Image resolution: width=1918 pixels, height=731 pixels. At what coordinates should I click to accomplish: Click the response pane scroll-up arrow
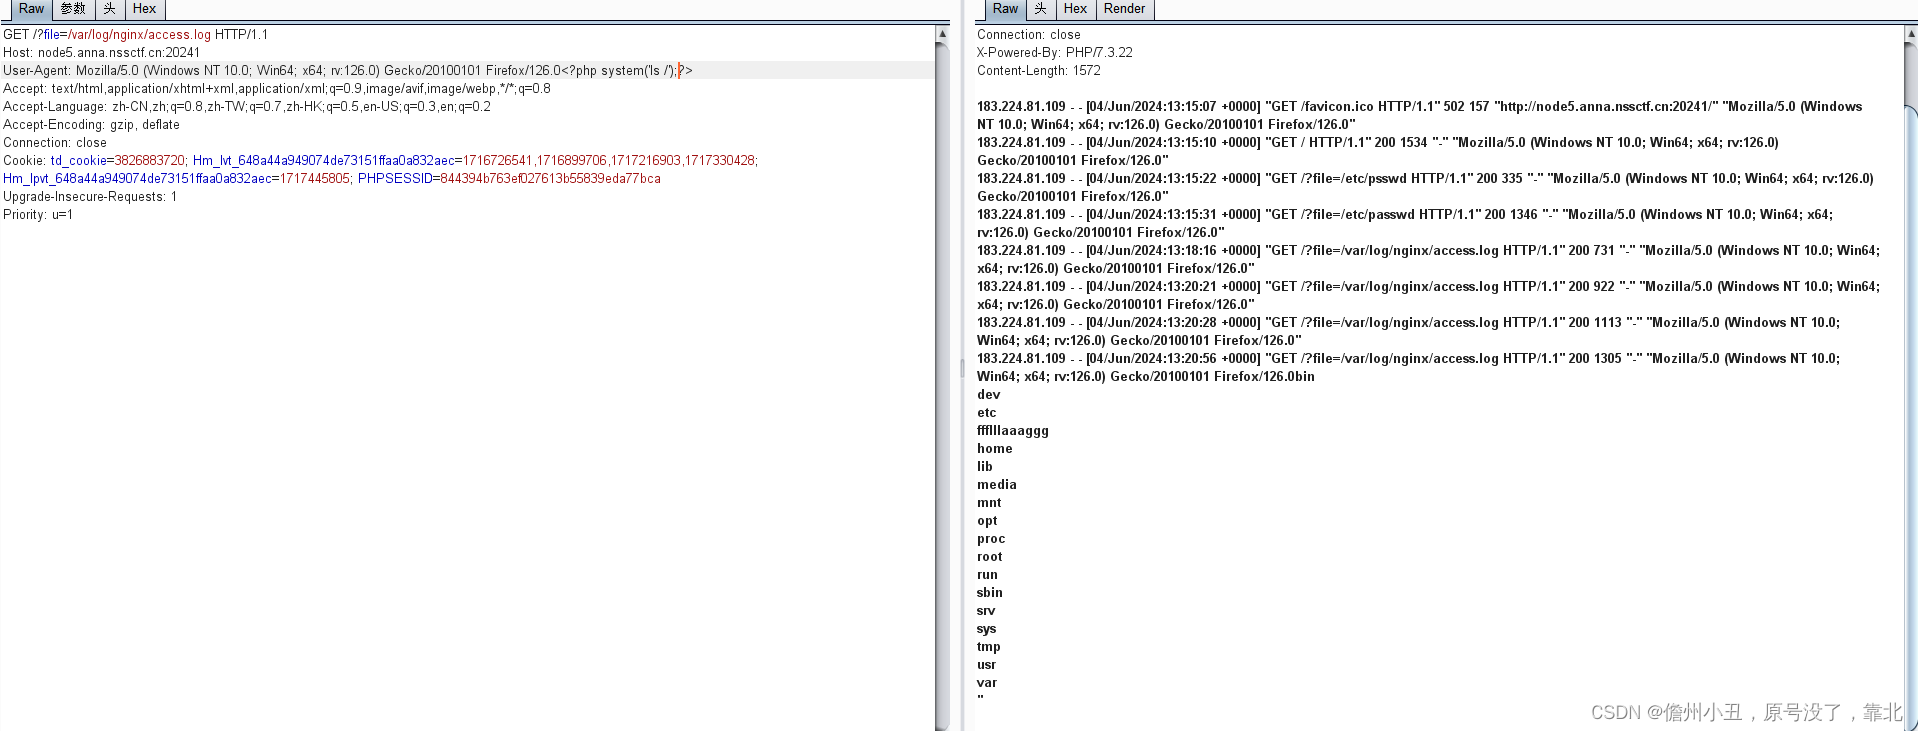click(1911, 34)
